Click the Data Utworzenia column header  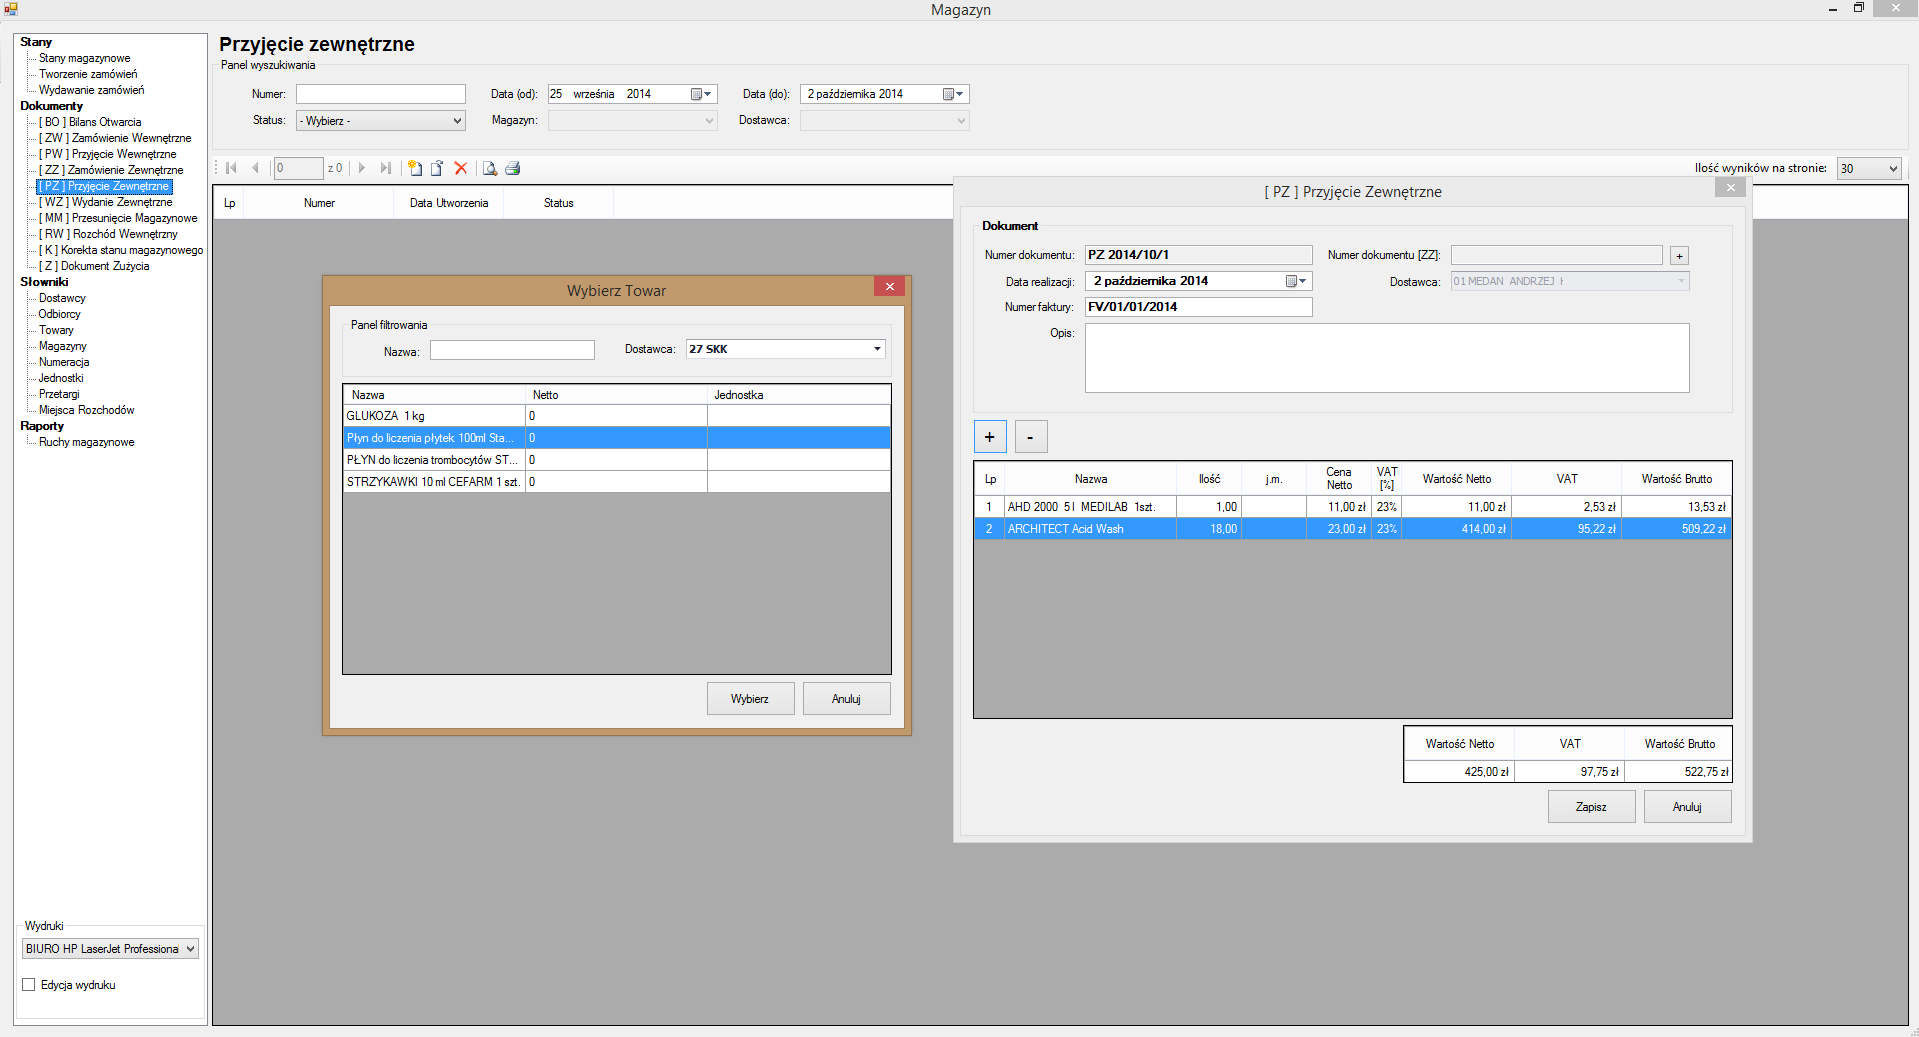(x=449, y=203)
